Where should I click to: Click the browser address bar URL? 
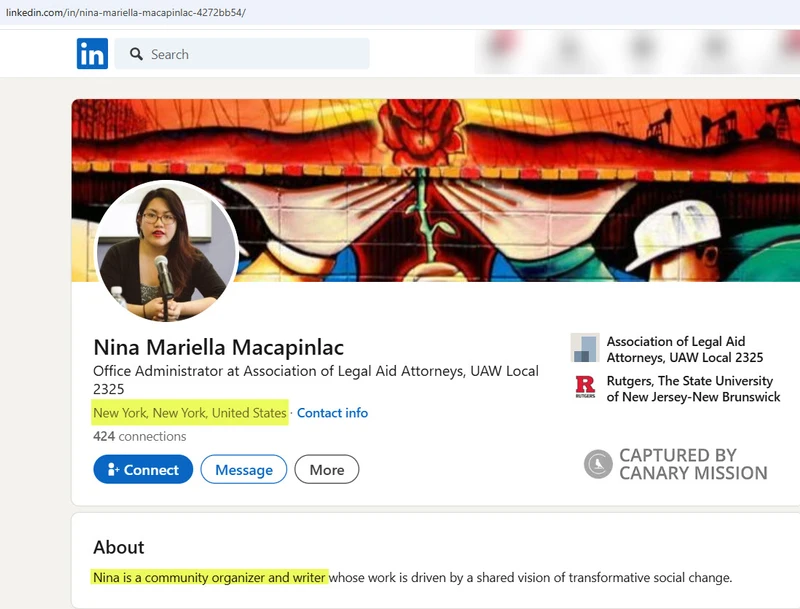click(126, 12)
